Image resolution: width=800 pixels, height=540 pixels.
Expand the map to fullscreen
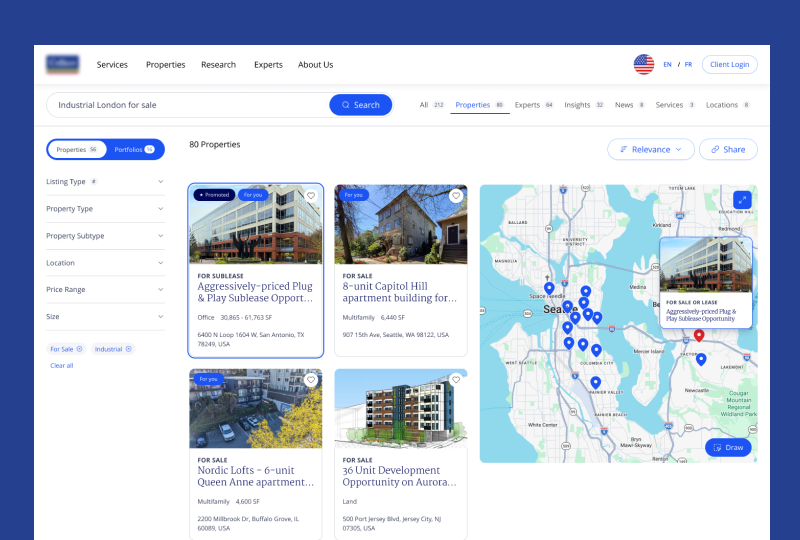click(742, 200)
